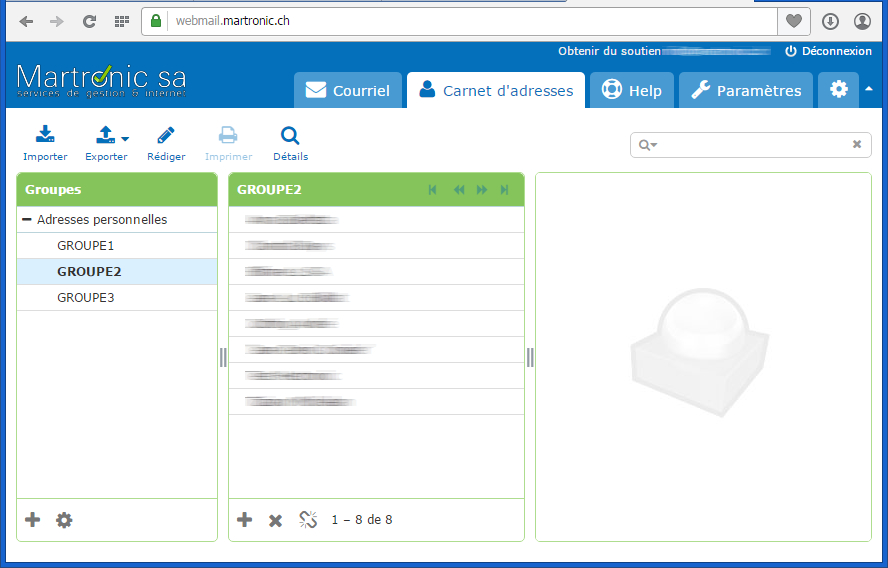Click the Importer contacts icon
Image resolution: width=888 pixels, height=568 pixels.
[45, 136]
